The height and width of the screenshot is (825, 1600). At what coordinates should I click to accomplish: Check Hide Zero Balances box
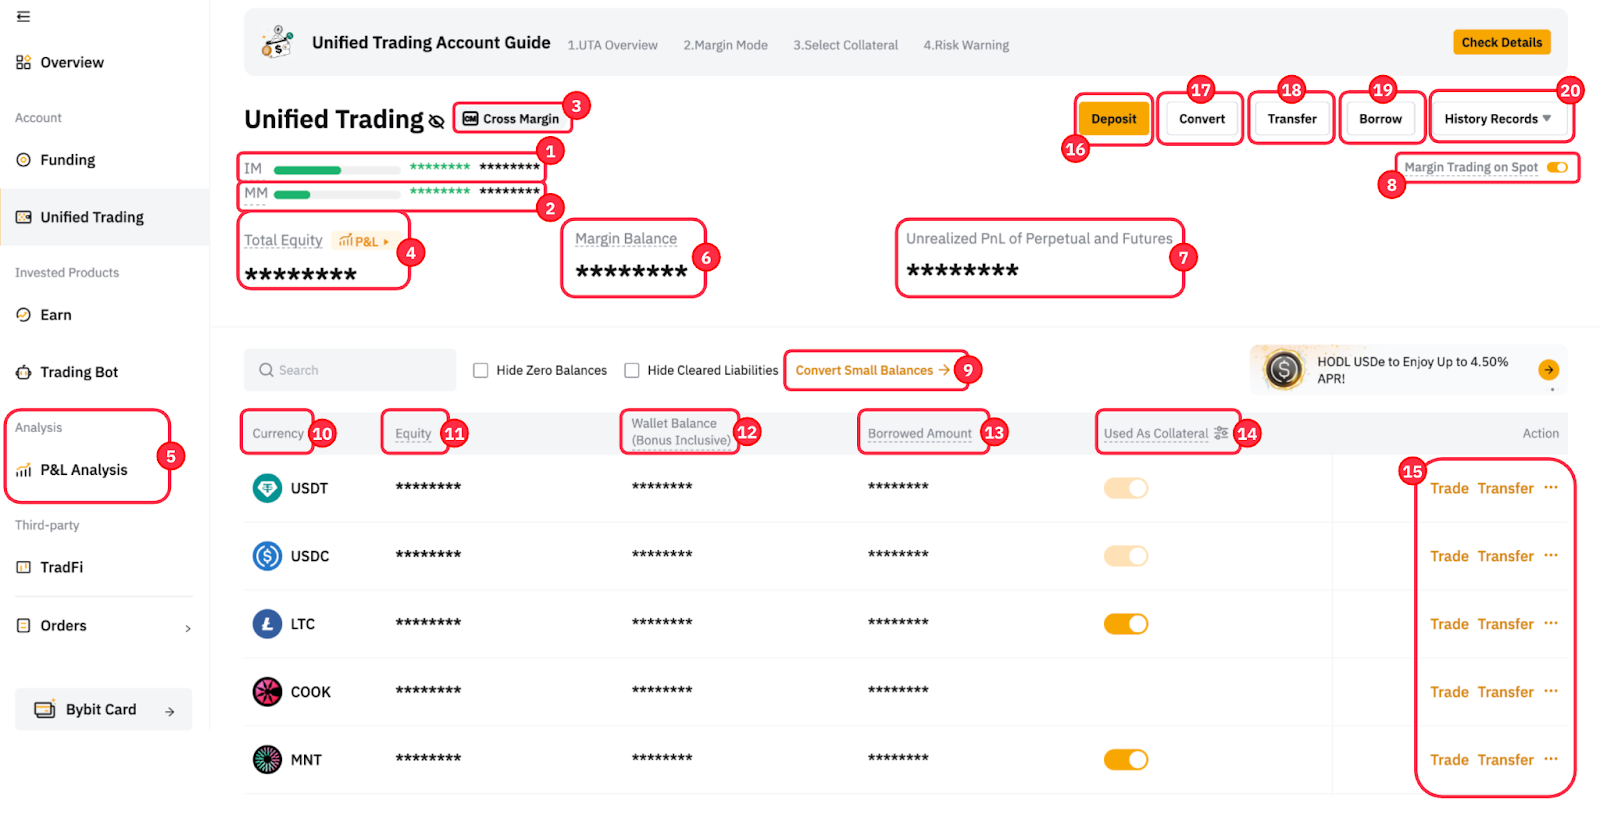pos(481,371)
